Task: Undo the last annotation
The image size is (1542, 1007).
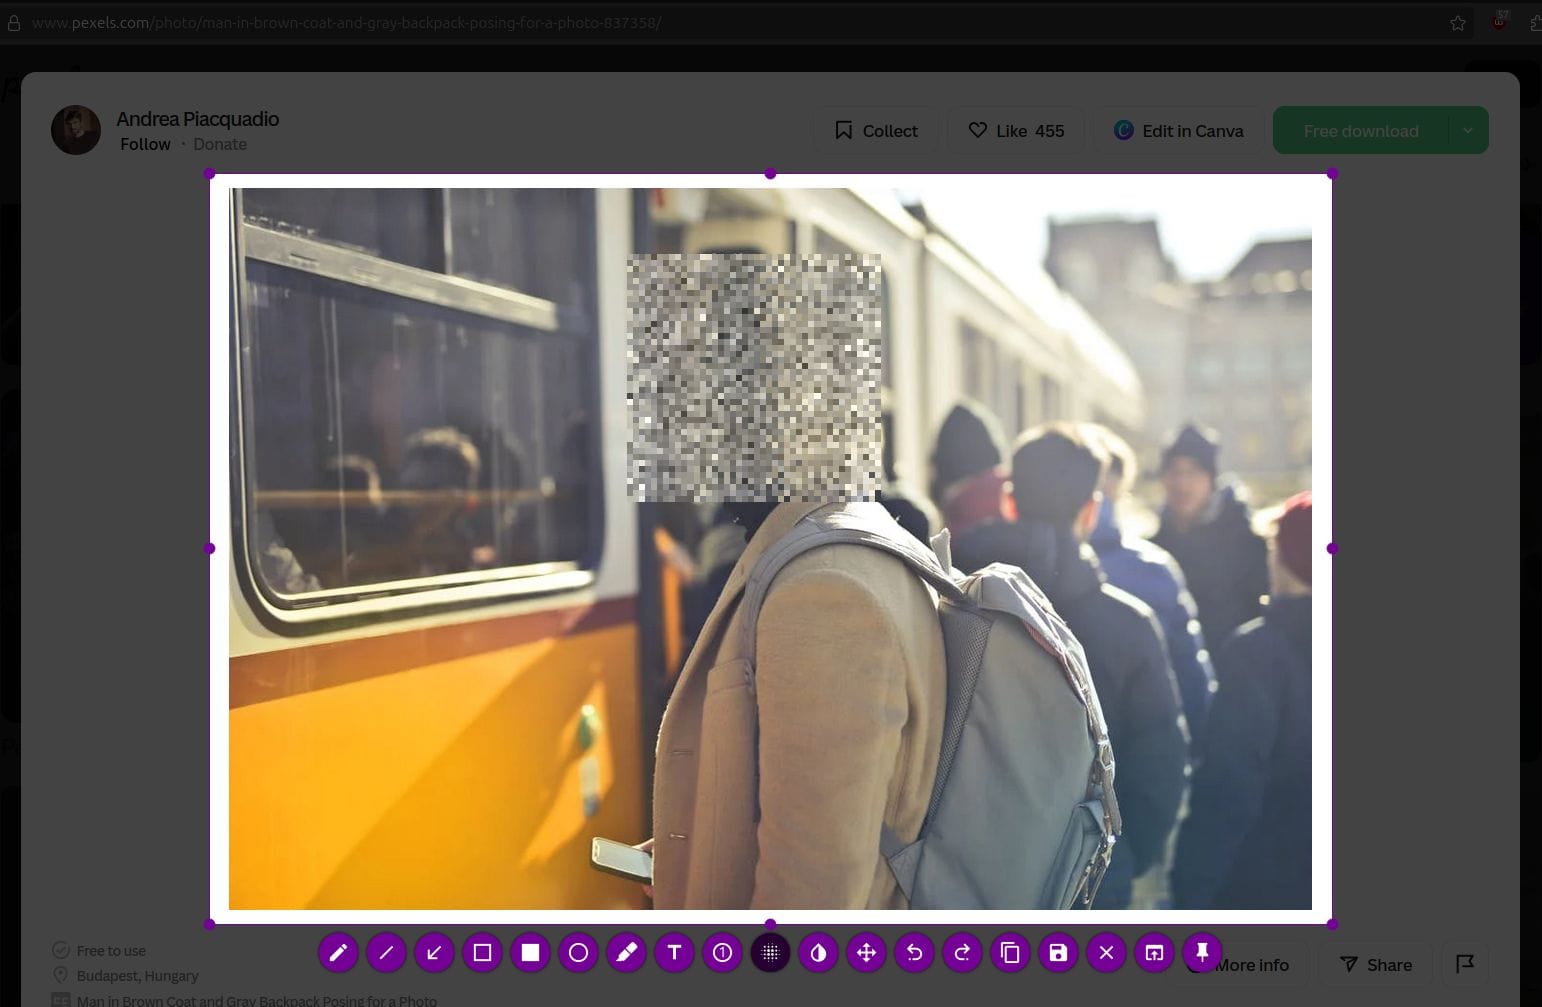Action: (914, 952)
